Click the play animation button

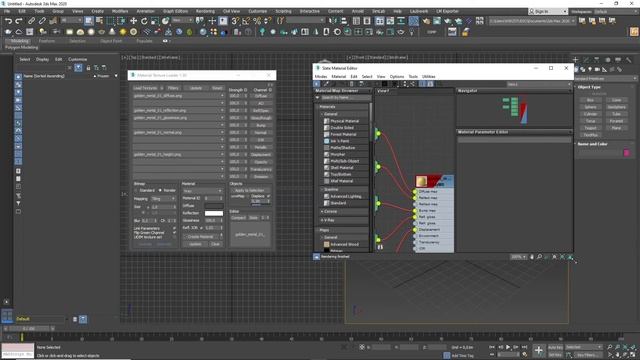[x=508, y=347]
